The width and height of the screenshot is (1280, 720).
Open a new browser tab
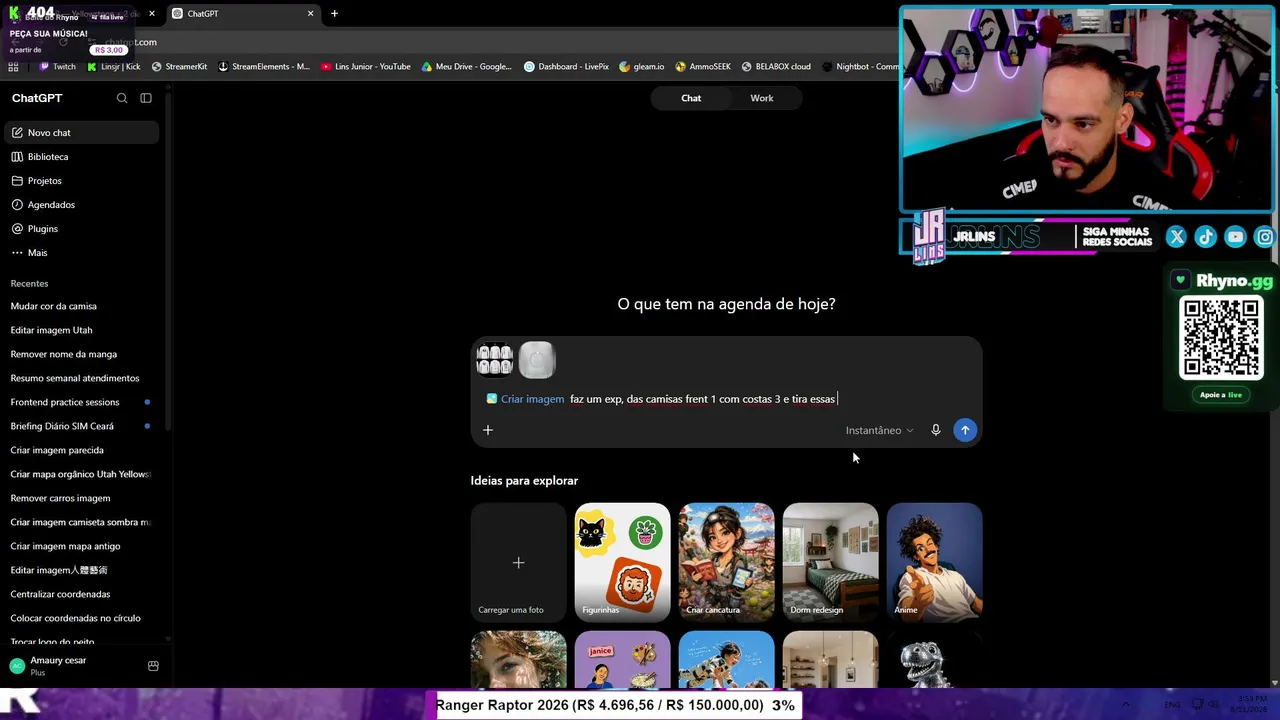click(x=334, y=14)
